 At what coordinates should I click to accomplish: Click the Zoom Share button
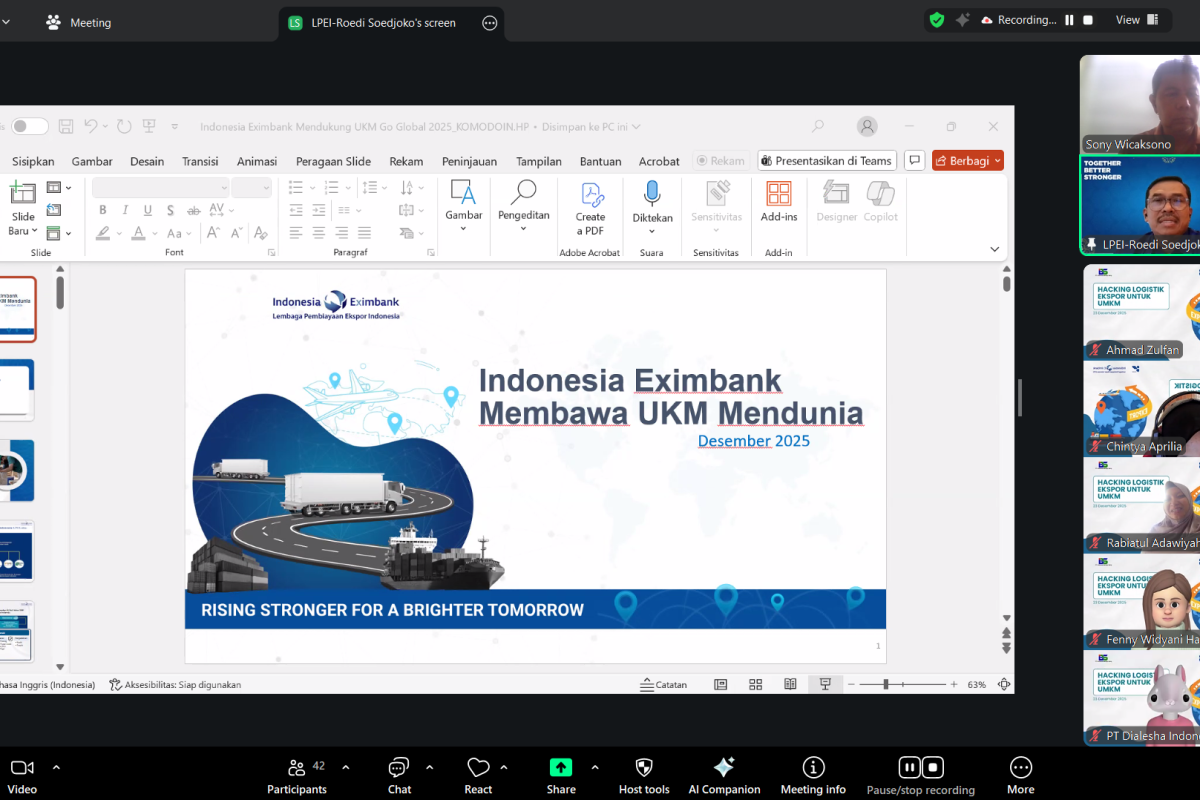point(561,776)
